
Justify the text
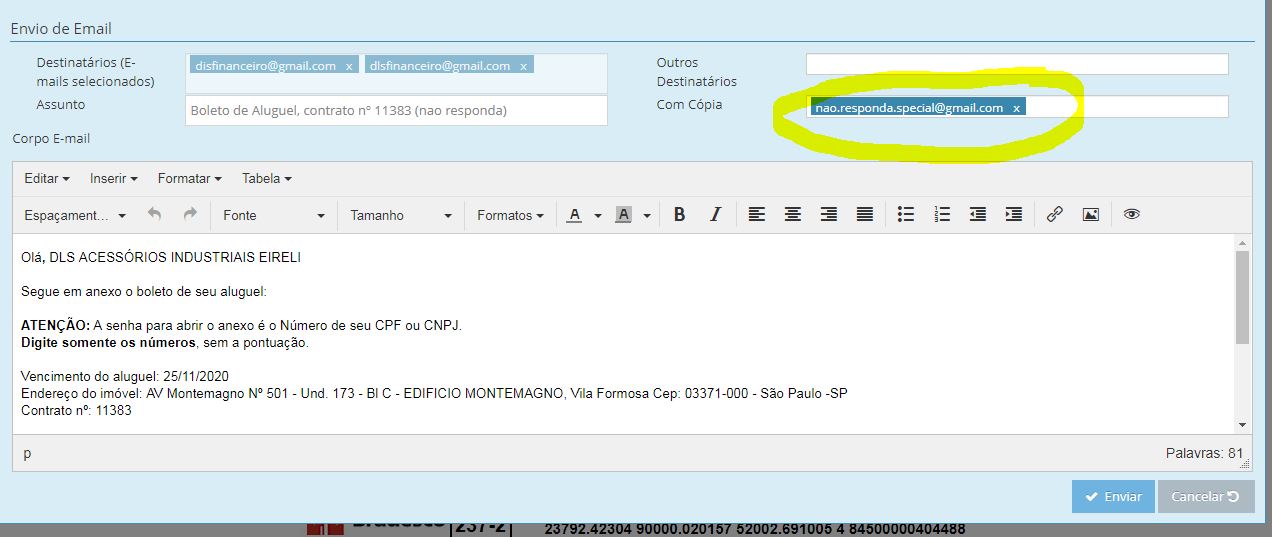point(865,214)
